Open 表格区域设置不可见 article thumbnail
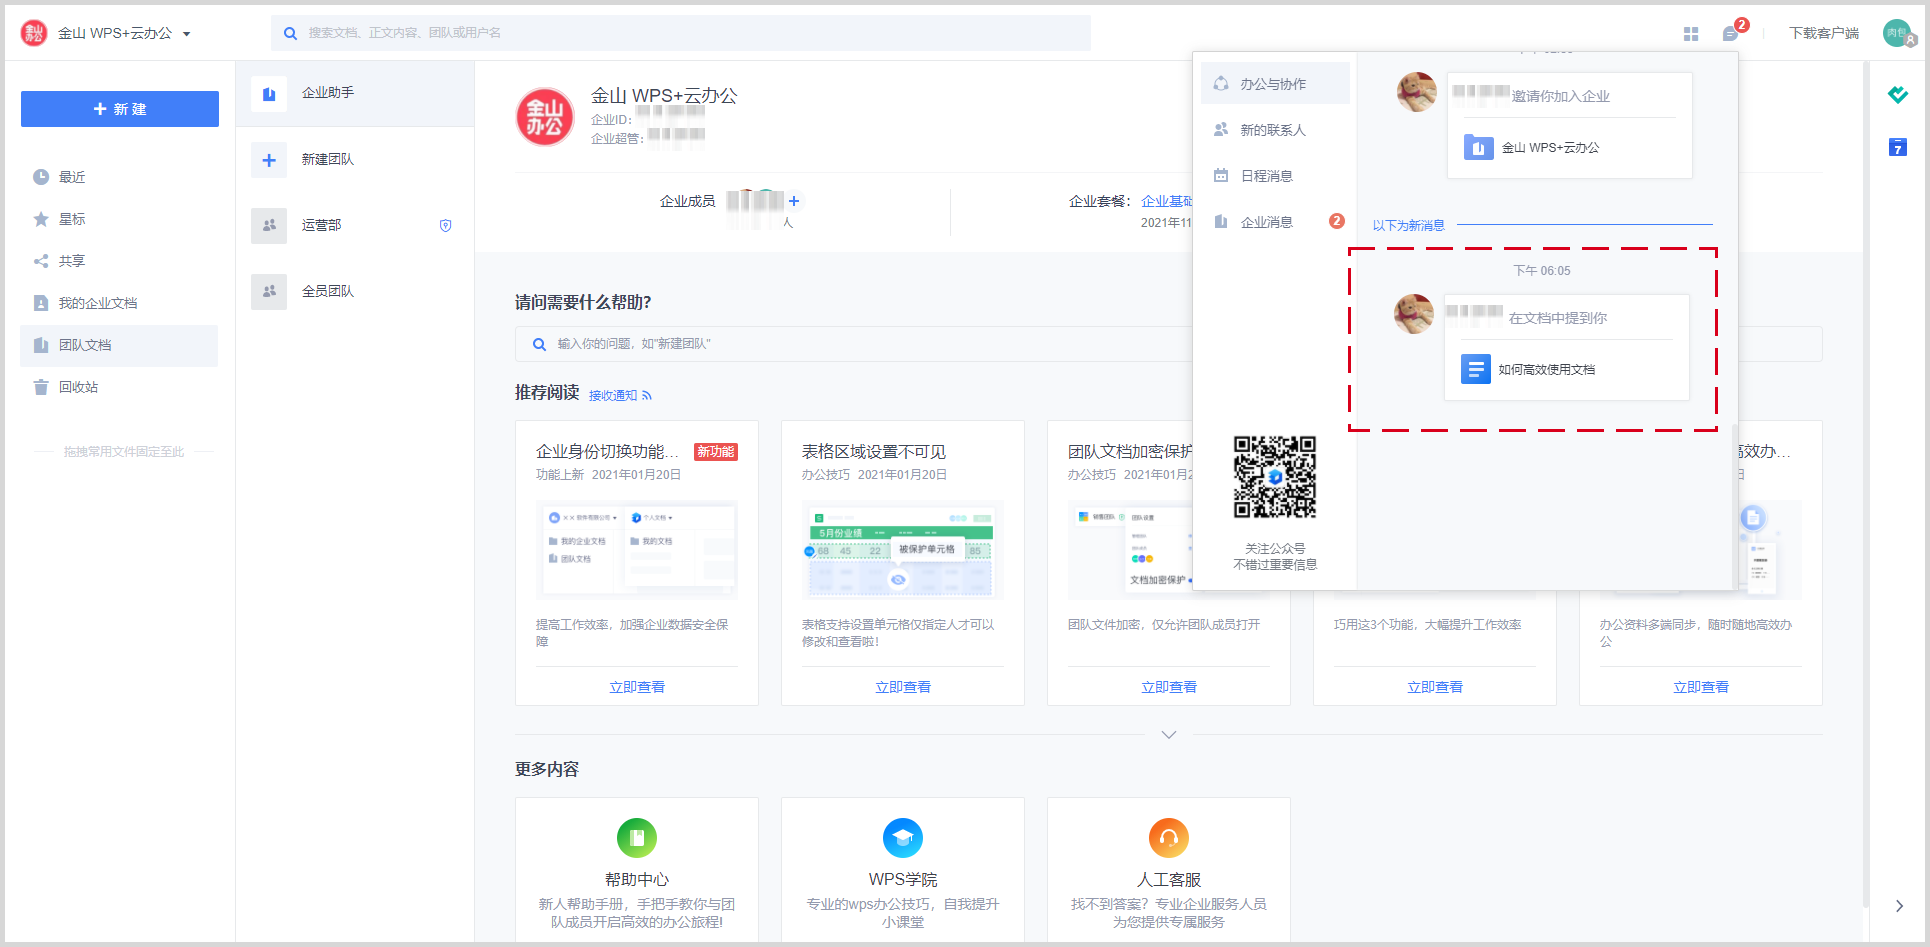 (x=903, y=550)
